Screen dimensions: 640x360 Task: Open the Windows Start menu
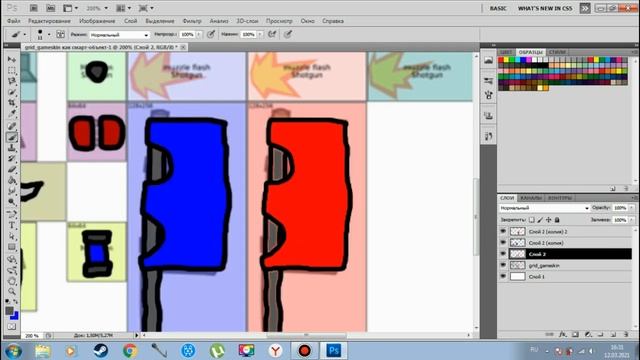click(x=13, y=351)
